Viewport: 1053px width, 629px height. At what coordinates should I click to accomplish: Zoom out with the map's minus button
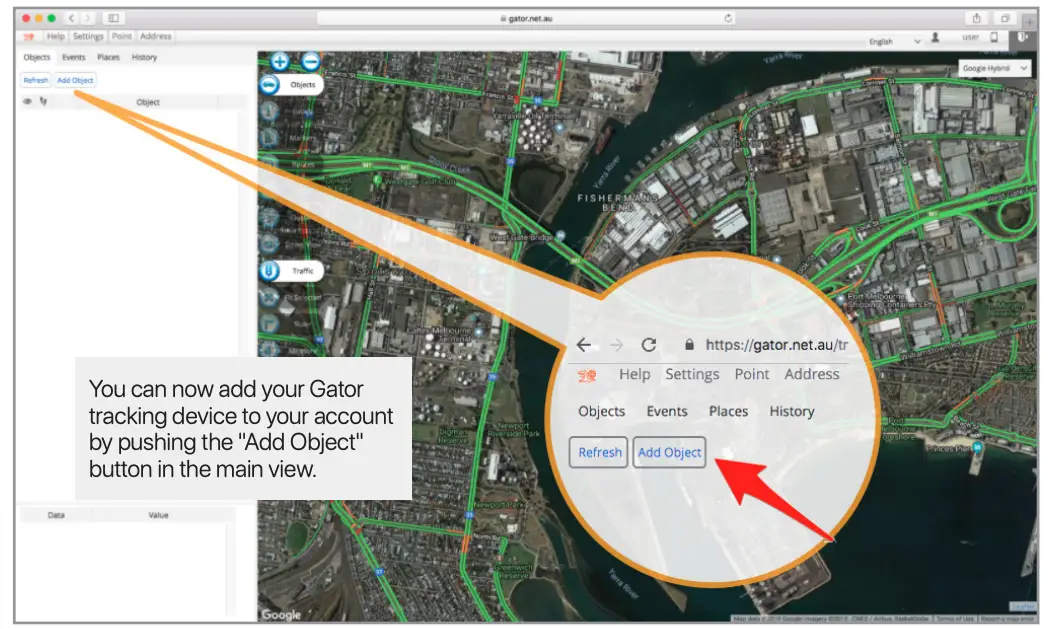pos(310,62)
